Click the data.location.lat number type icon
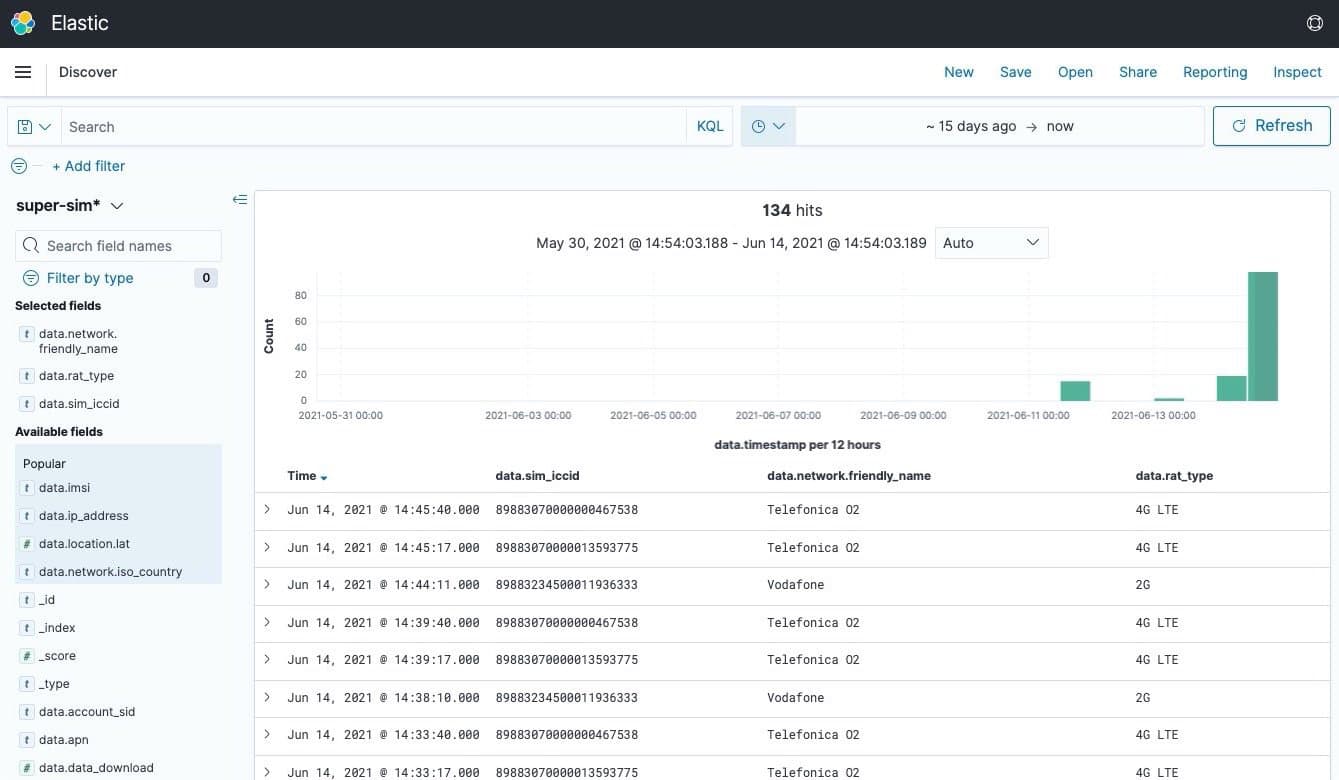Viewport: 1339px width, 780px height. pos(27,544)
